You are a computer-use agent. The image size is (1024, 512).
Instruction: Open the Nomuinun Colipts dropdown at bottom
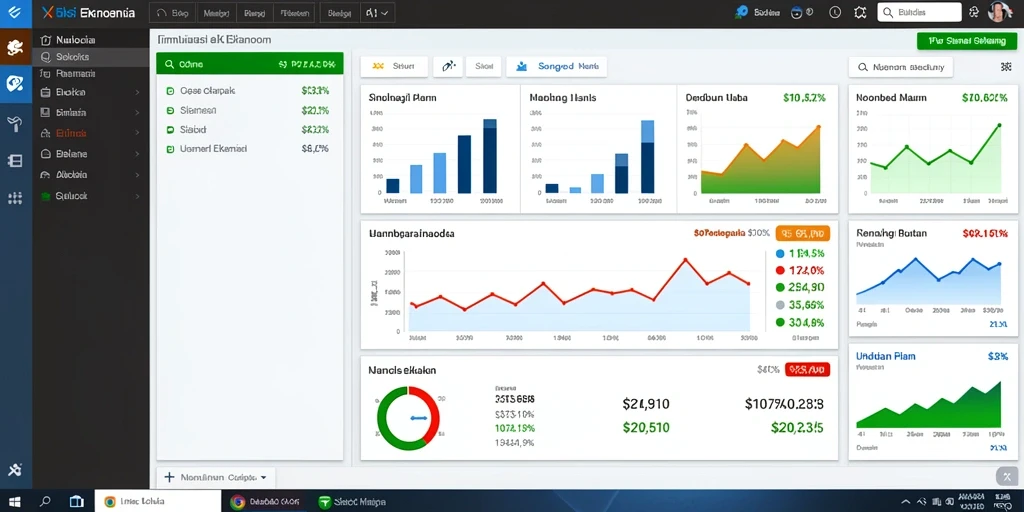pyautogui.click(x=217, y=477)
